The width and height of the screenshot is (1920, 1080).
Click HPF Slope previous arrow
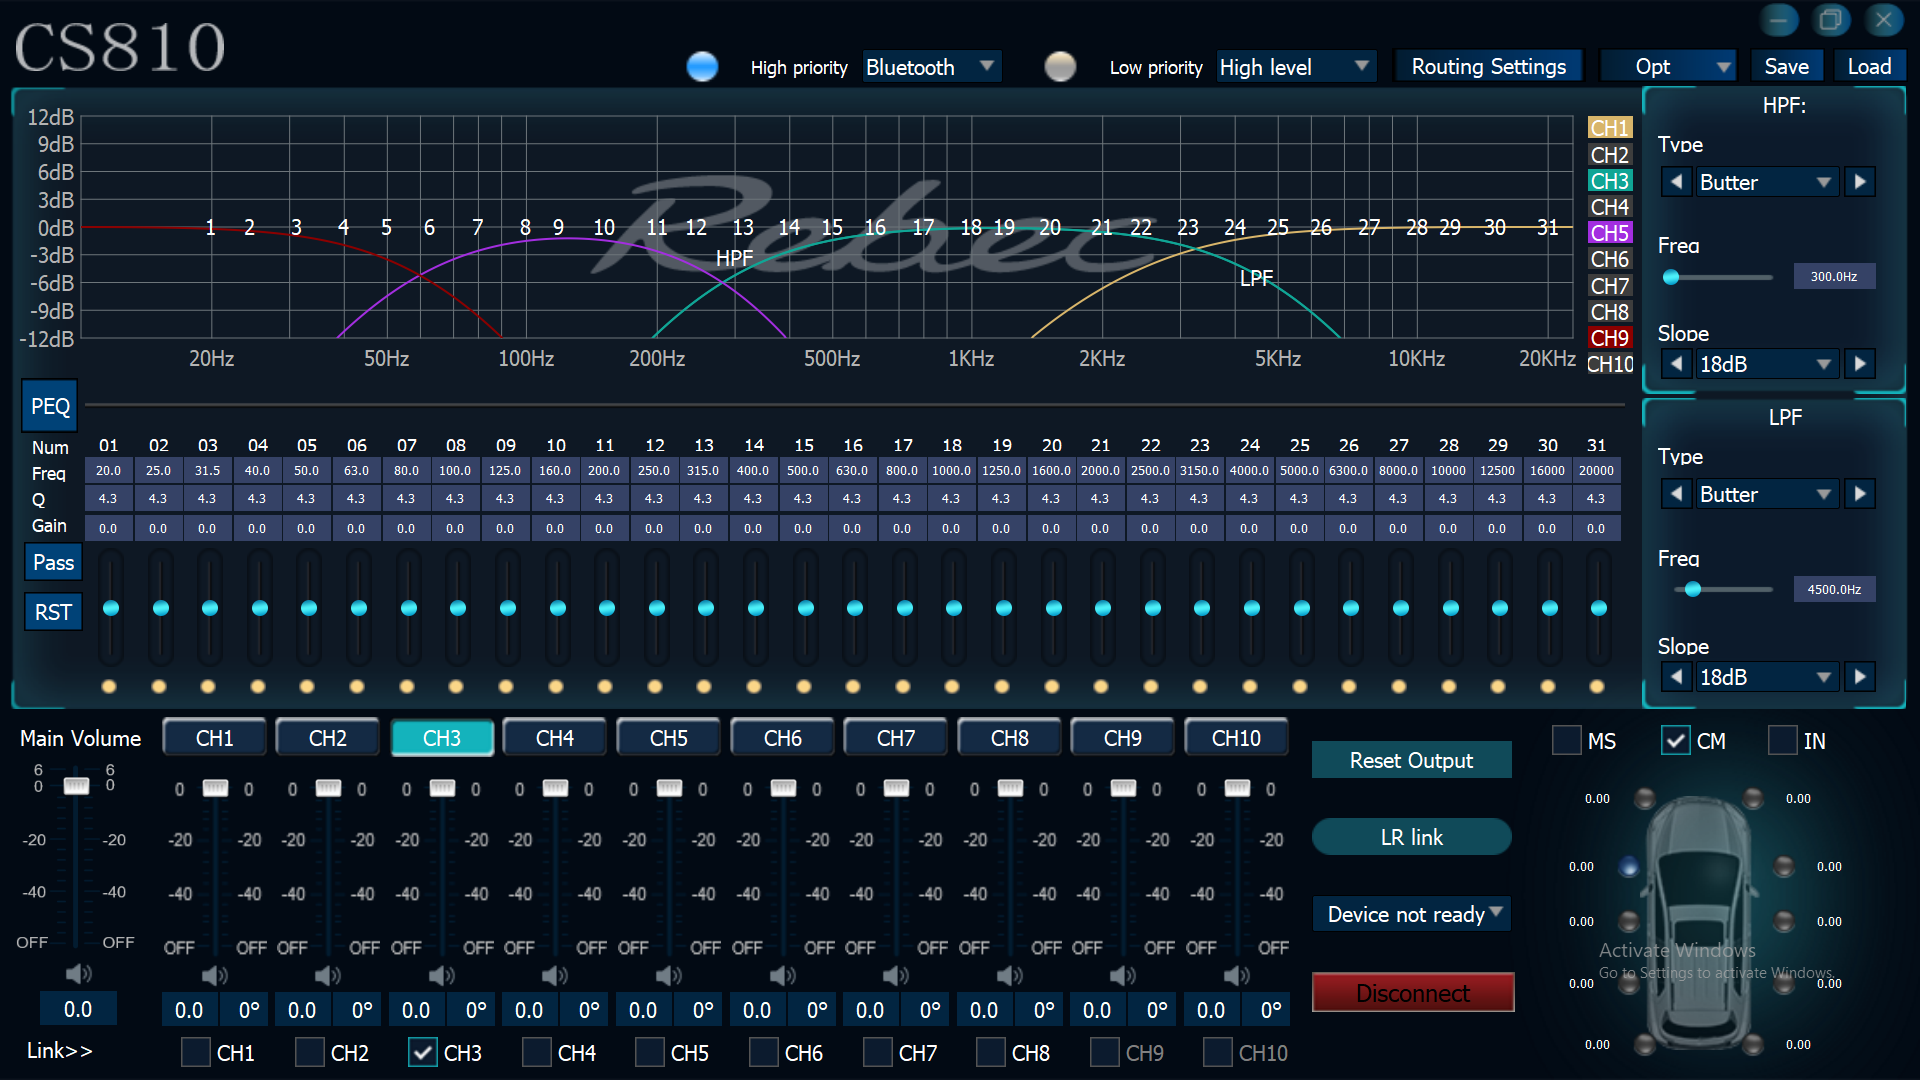pyautogui.click(x=1677, y=364)
